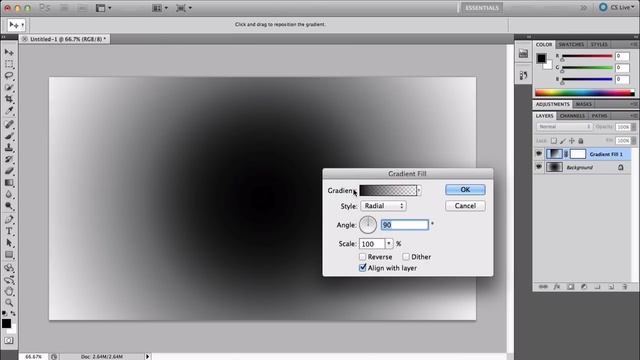Open the Screen Mode dropdown
Screen dimensions: 640x360
coord(184,8)
